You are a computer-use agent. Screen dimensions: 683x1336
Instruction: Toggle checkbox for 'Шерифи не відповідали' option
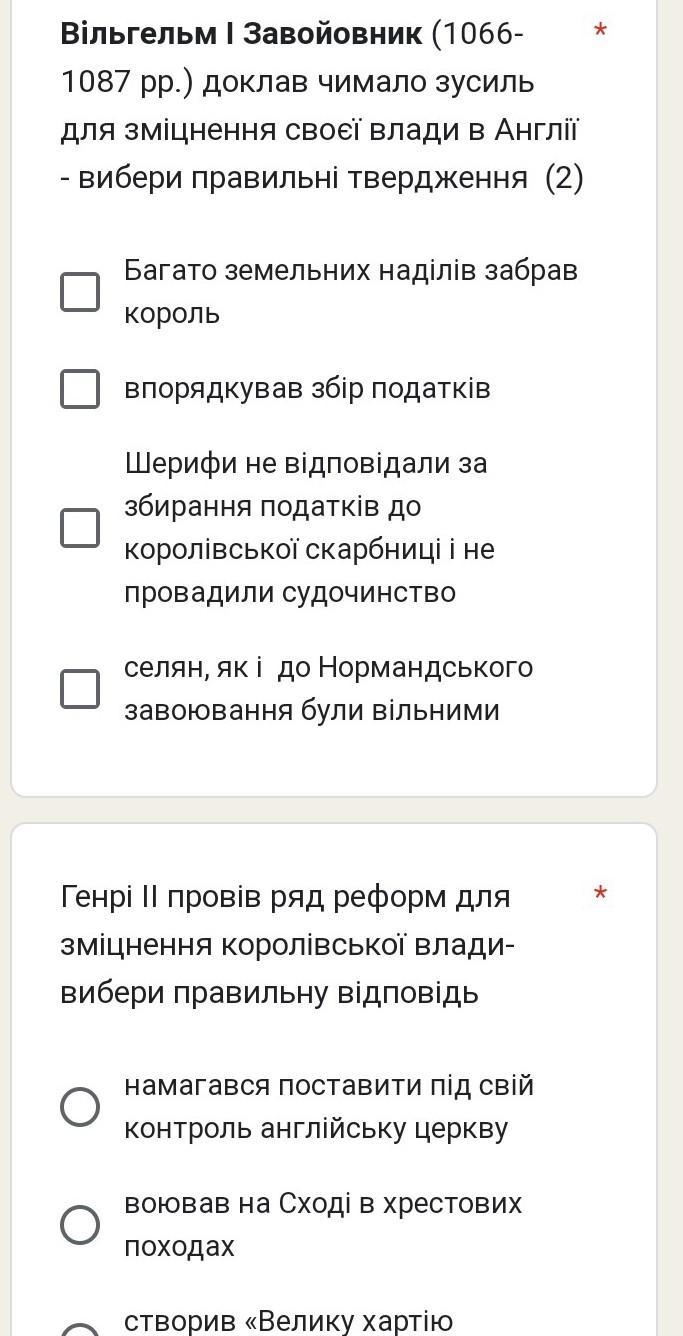[80, 527]
